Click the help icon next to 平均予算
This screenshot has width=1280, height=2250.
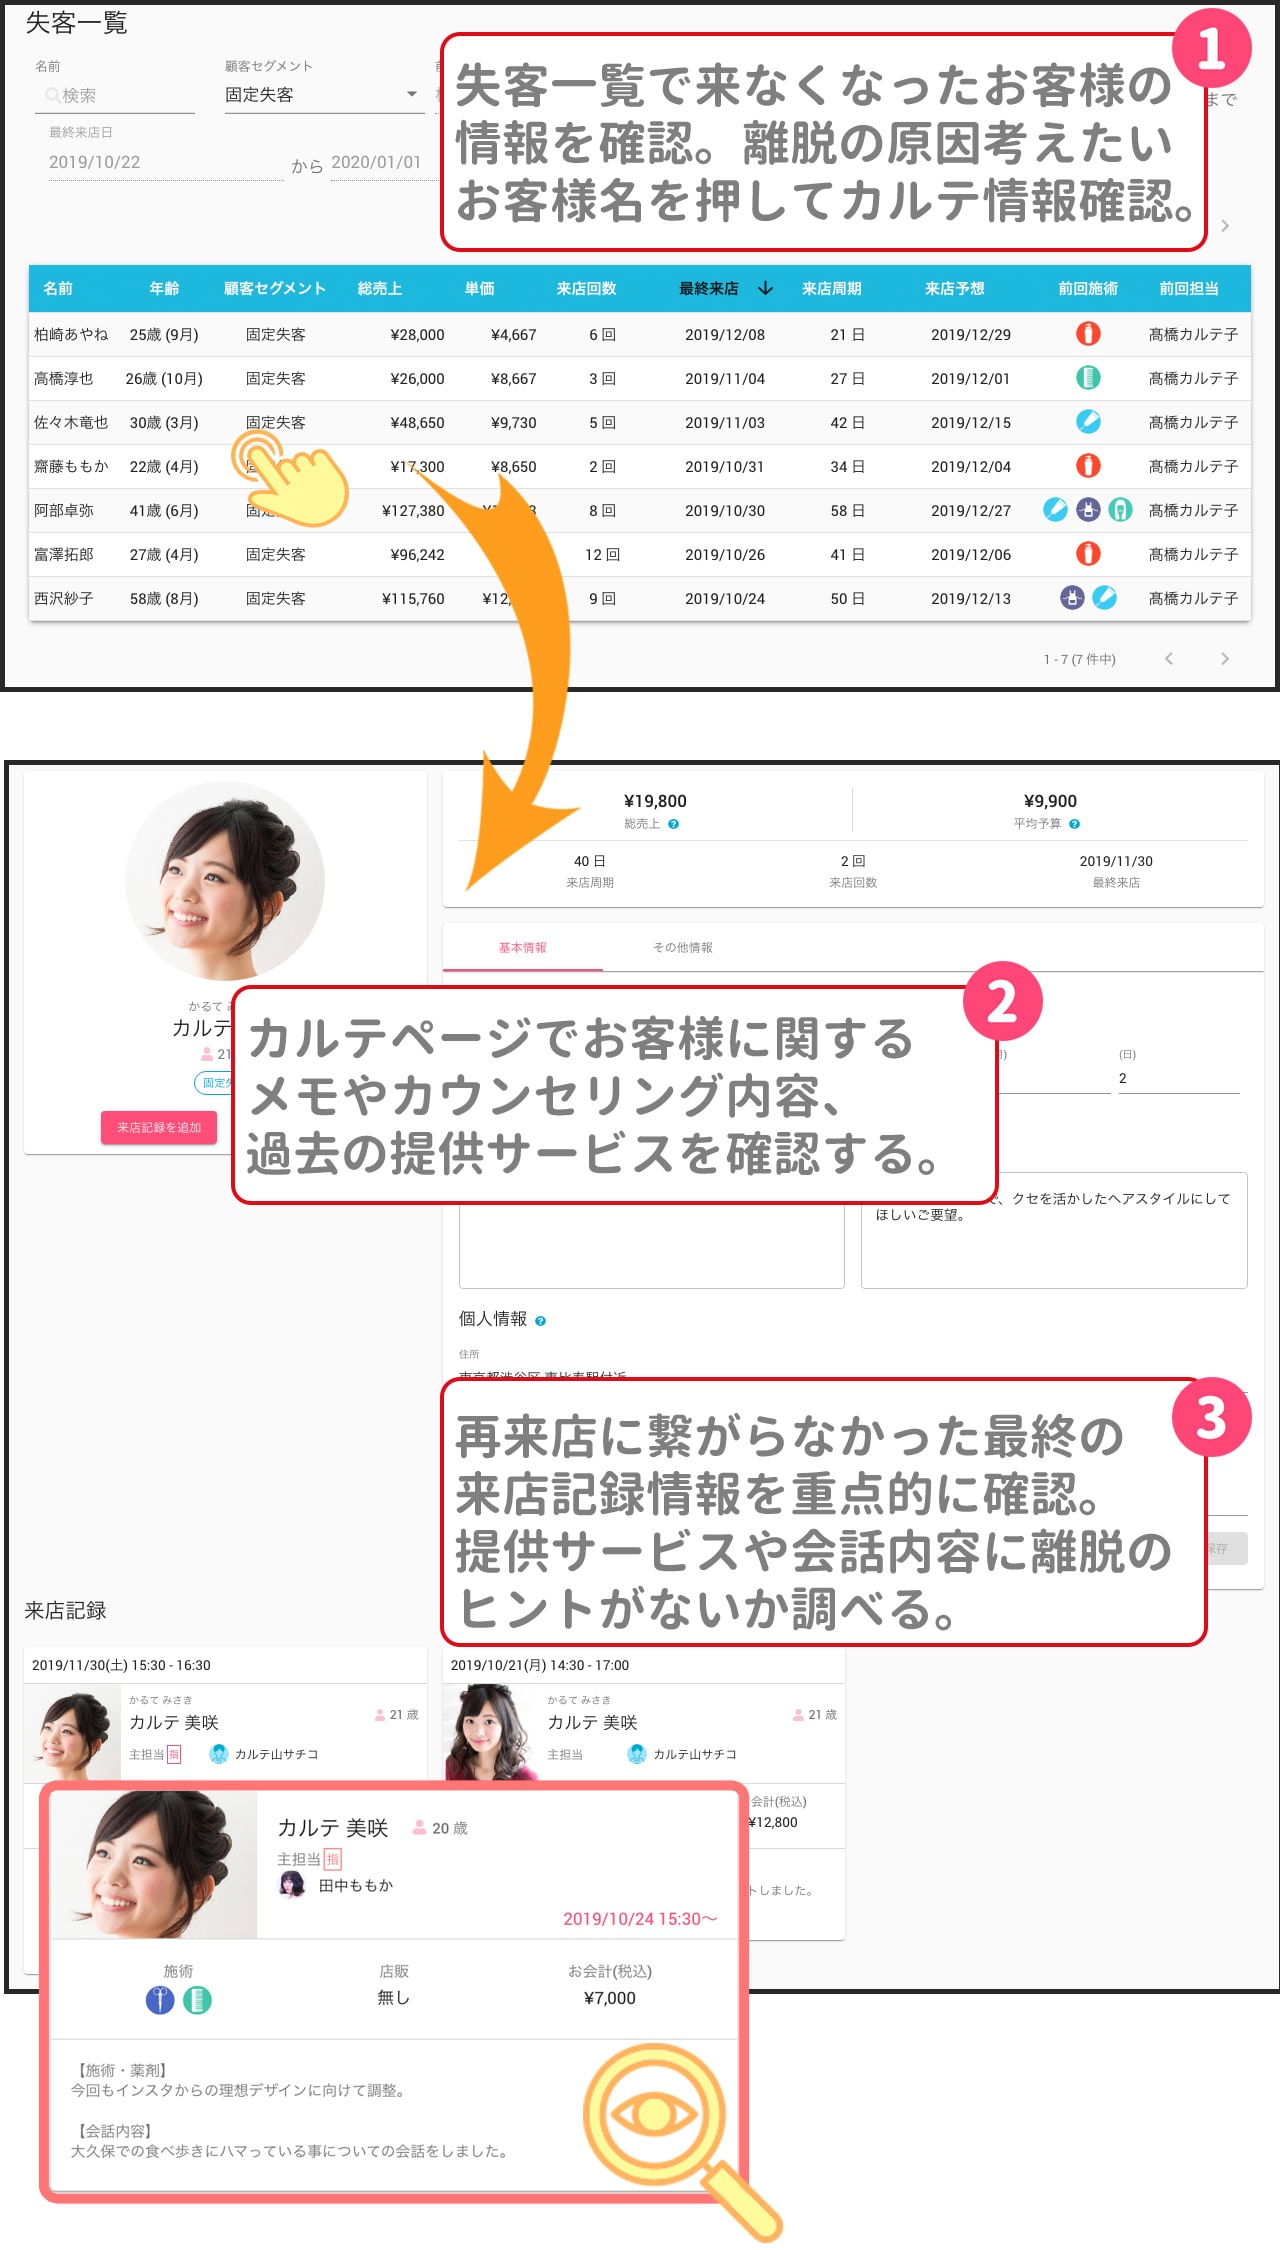click(1074, 824)
